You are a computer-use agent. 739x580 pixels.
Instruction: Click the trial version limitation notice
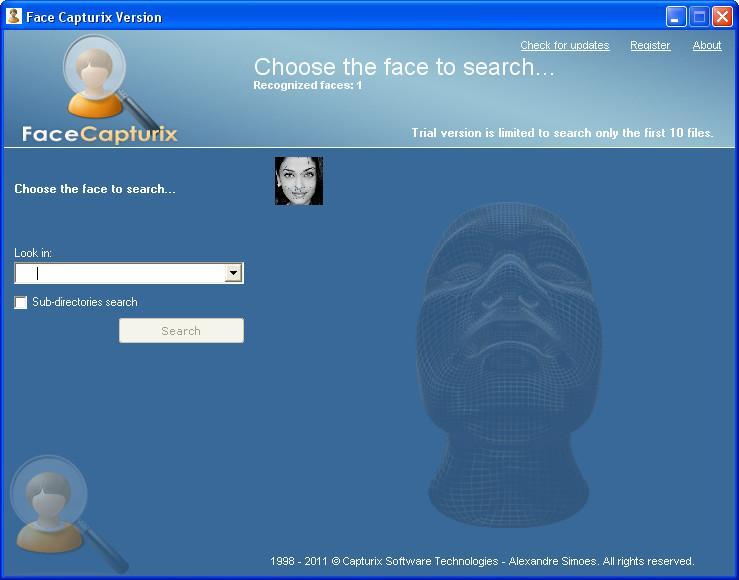point(562,133)
